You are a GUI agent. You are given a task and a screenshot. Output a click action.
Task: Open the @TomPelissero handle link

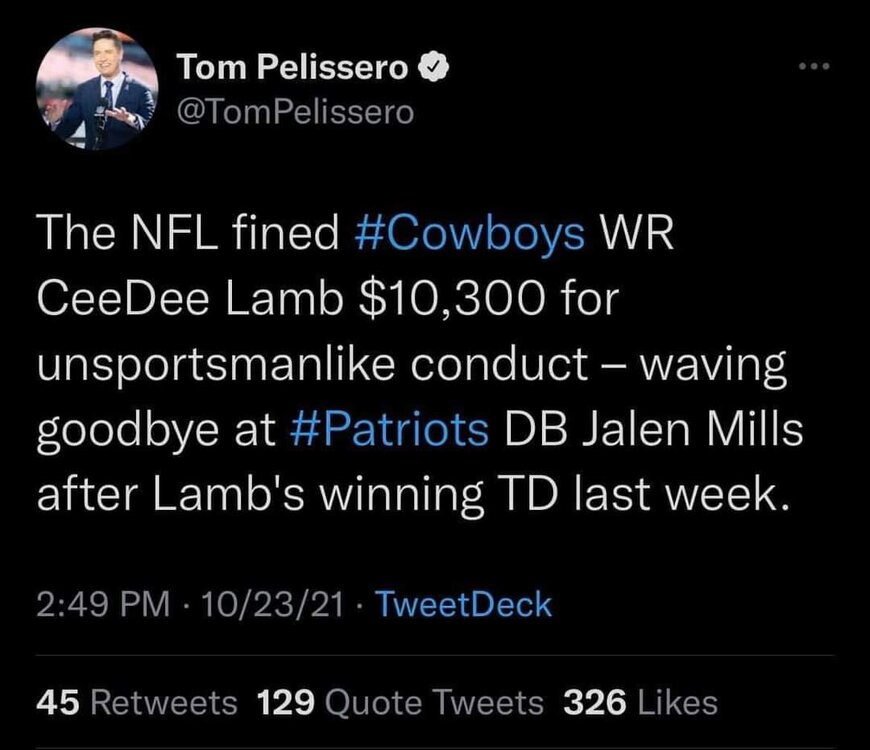[294, 111]
